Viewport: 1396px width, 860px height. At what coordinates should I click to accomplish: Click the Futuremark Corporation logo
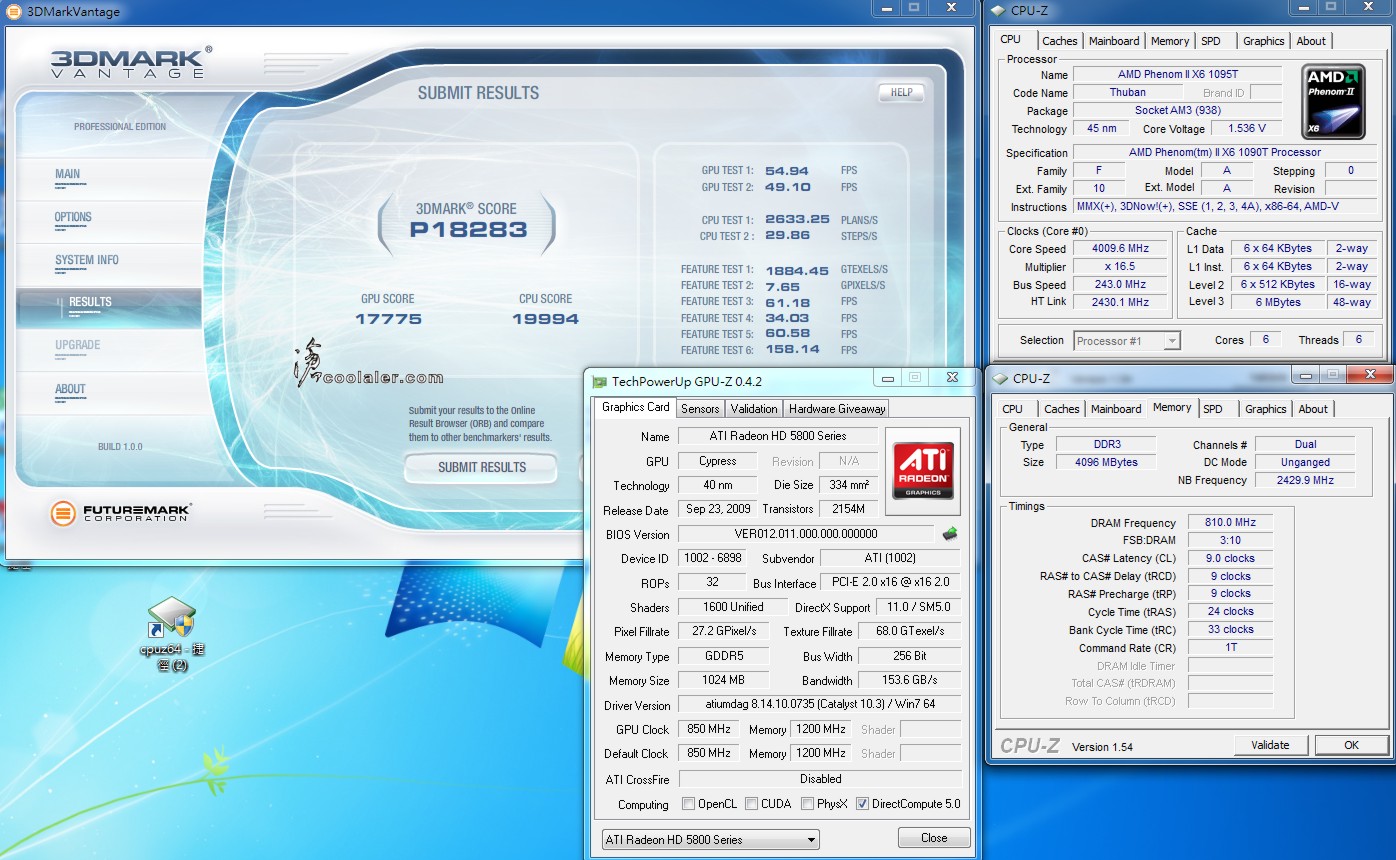(x=120, y=514)
